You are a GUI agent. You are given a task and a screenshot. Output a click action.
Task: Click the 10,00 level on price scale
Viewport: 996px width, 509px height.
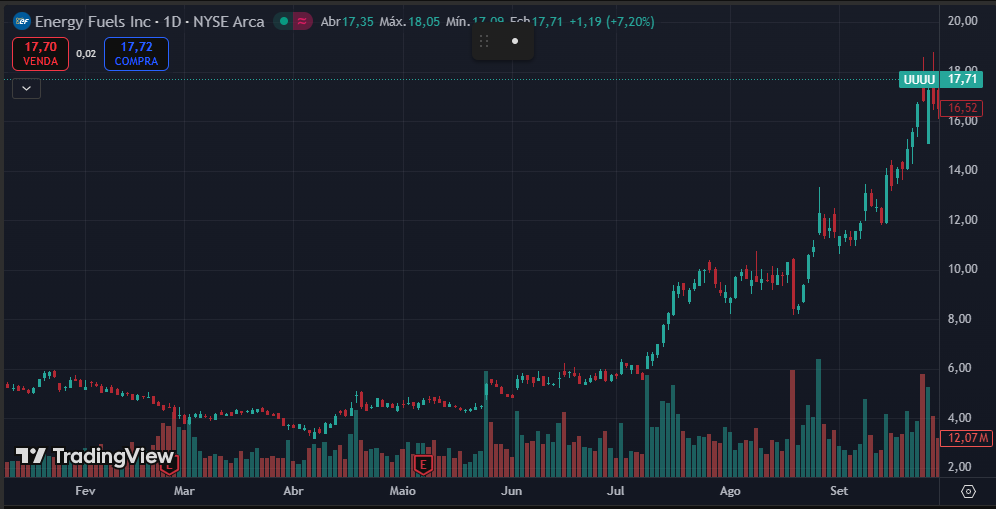(x=962, y=269)
